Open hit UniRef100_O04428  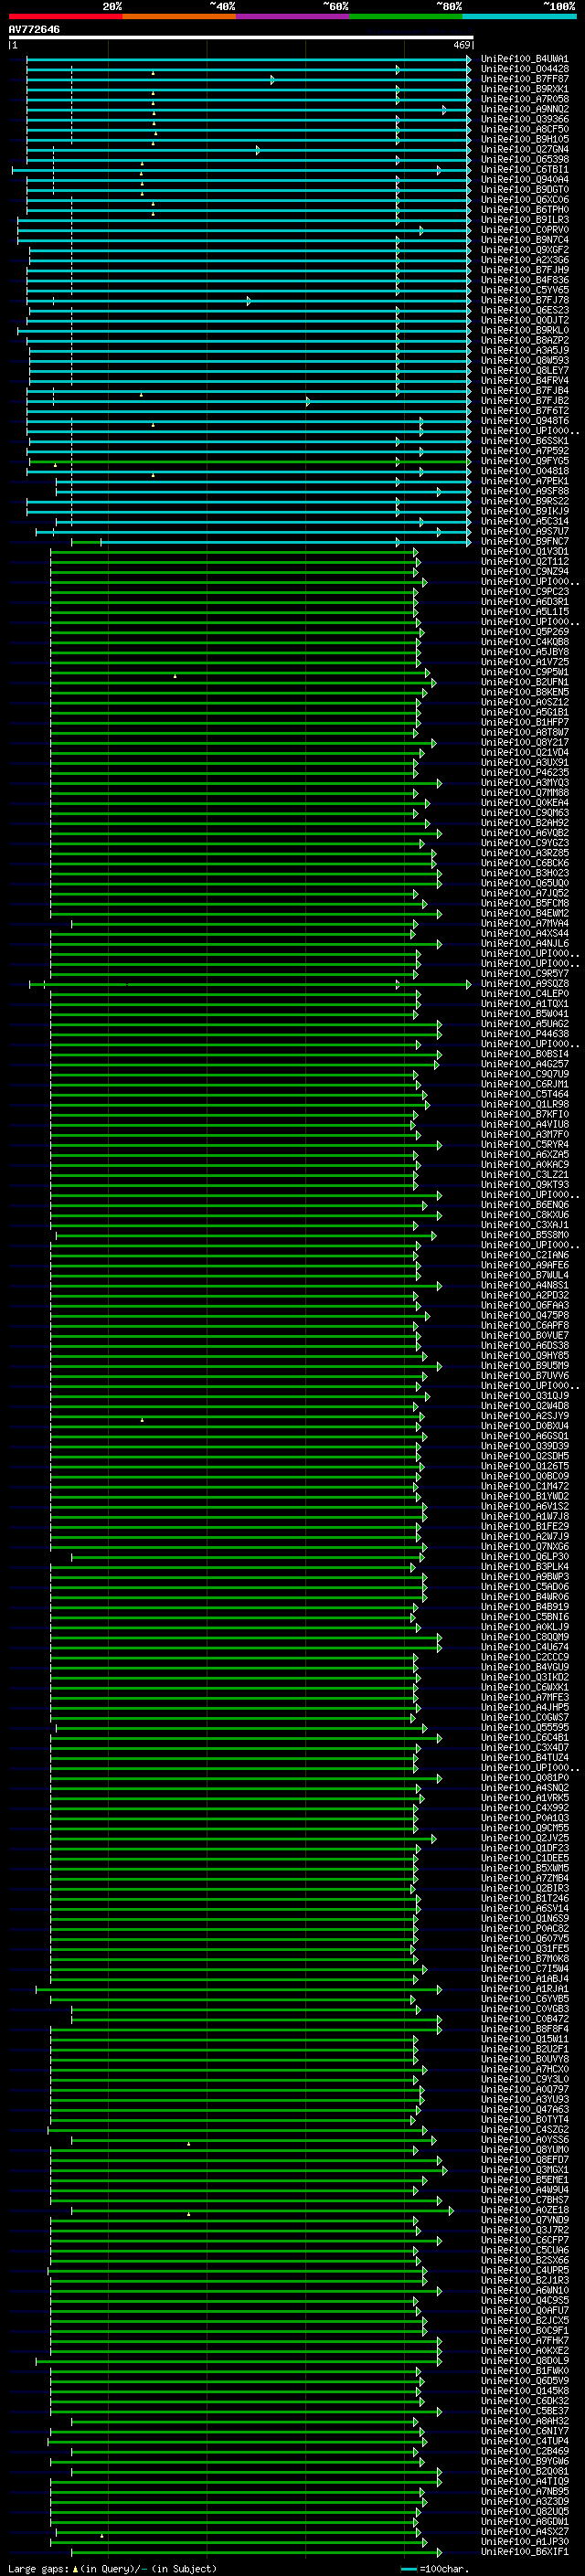click(525, 69)
